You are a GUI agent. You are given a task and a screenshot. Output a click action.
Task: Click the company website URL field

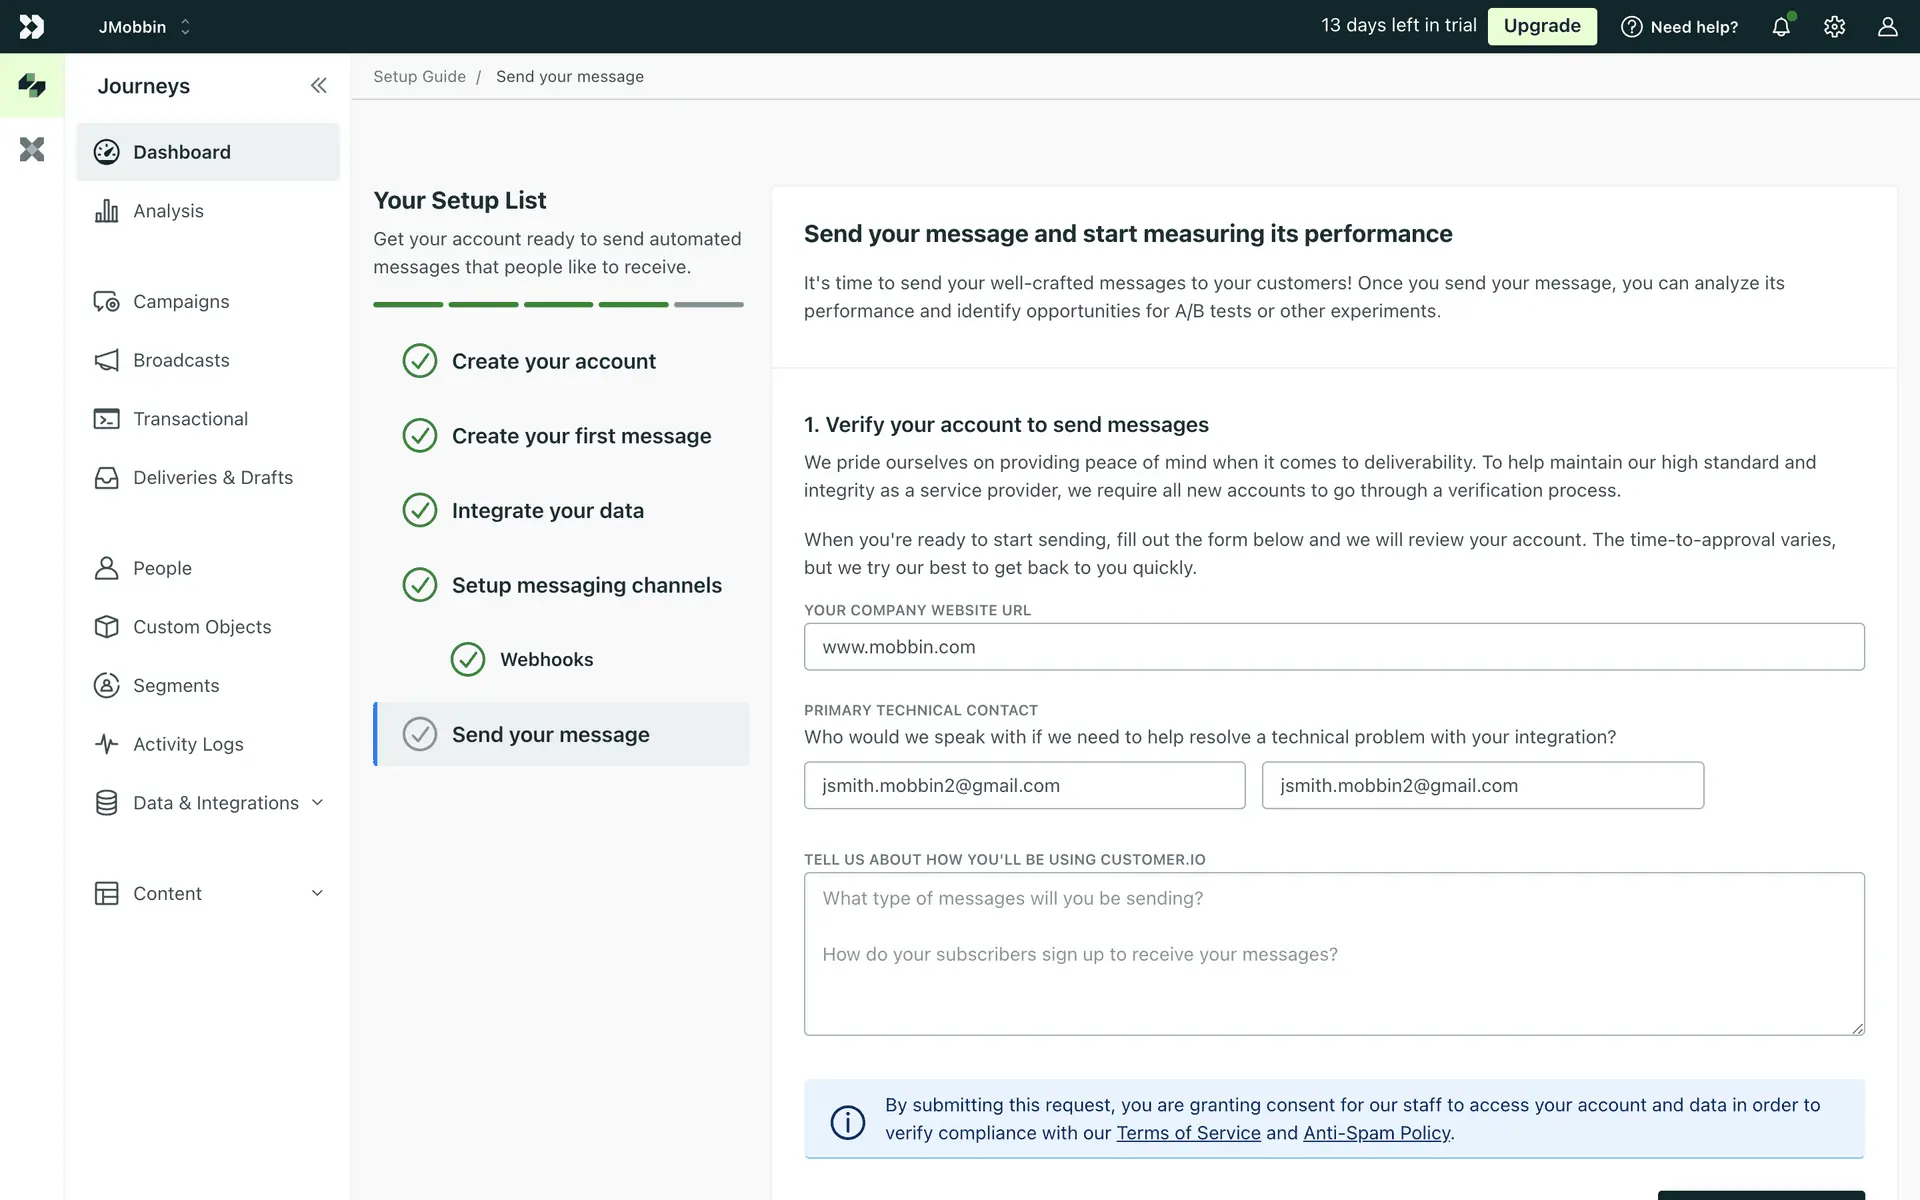click(1333, 647)
